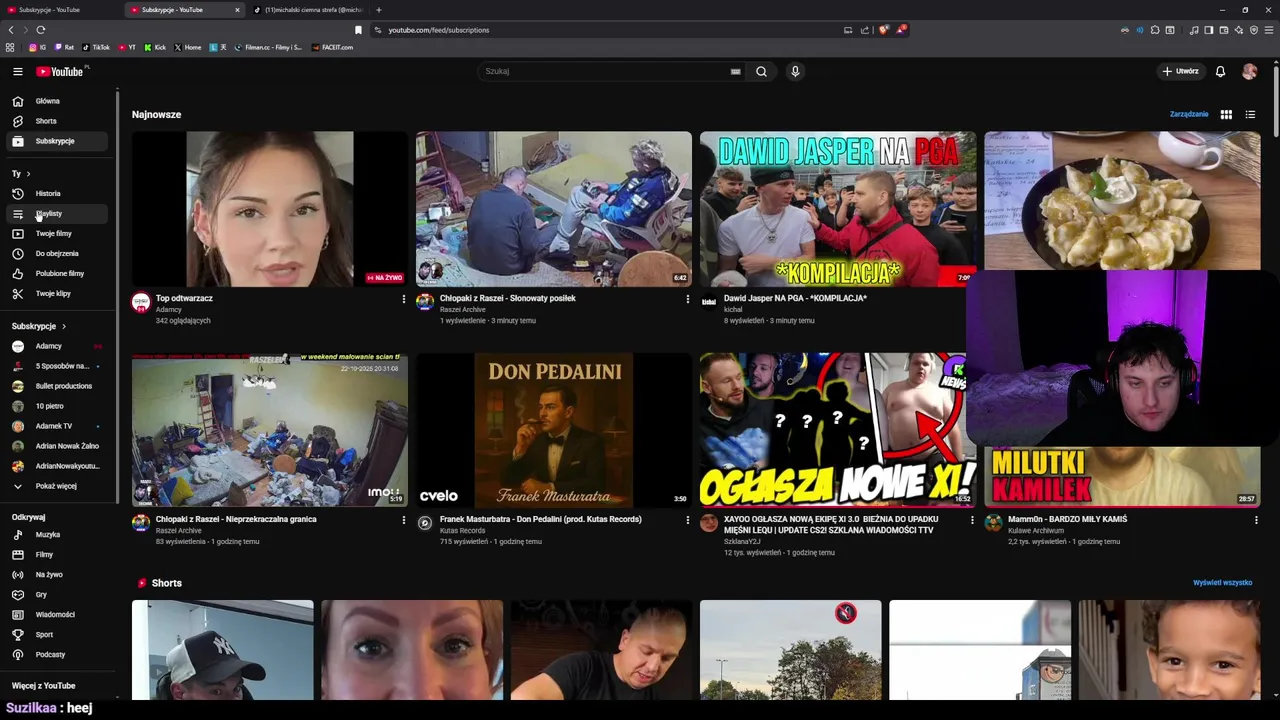The width and height of the screenshot is (1280, 720).
Task: Open options for Nieprzekraczalna granica video
Action: 404,520
